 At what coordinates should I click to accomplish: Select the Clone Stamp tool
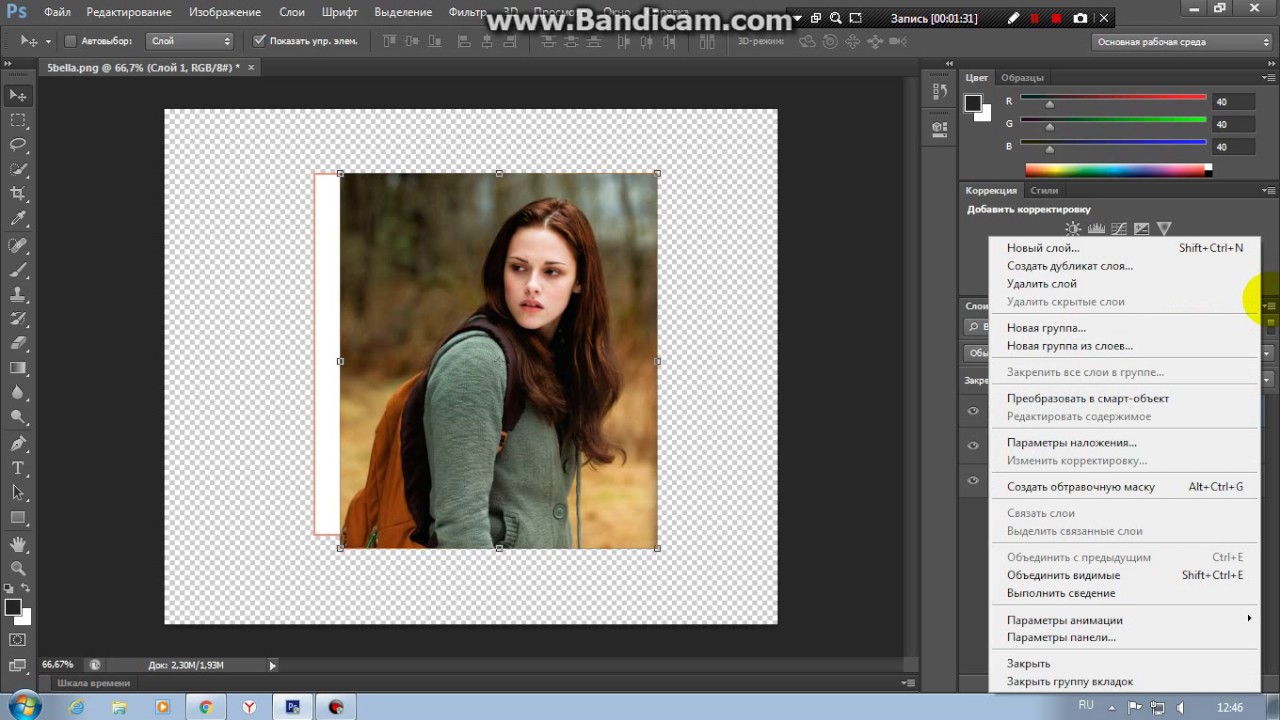click(x=18, y=295)
